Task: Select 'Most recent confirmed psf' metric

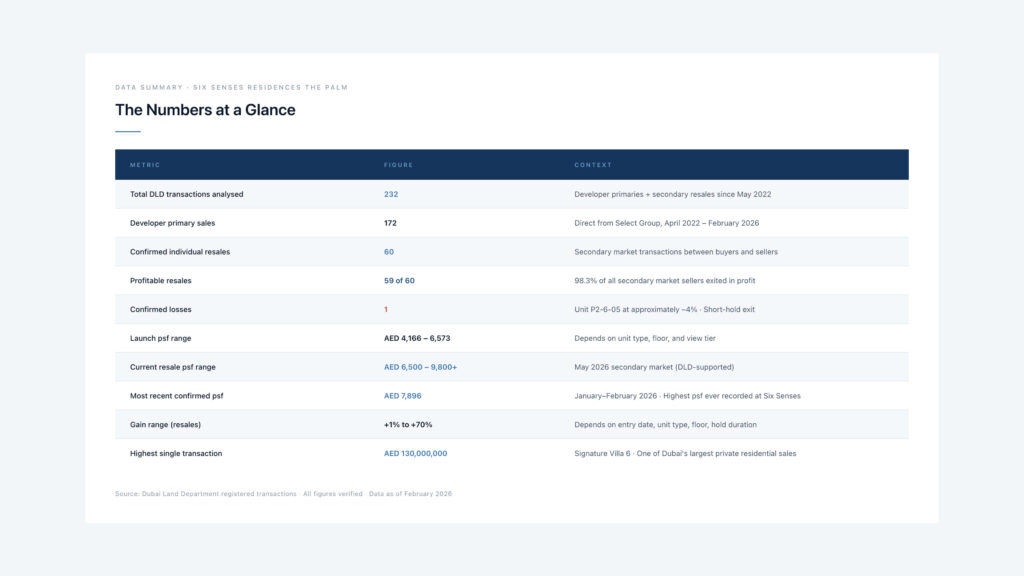Action: click(x=176, y=395)
